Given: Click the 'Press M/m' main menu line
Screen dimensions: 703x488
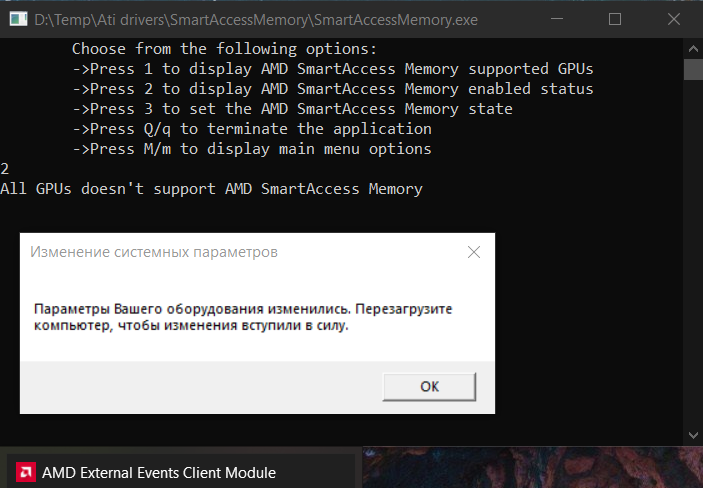Looking at the screenshot, I should 252,149.
